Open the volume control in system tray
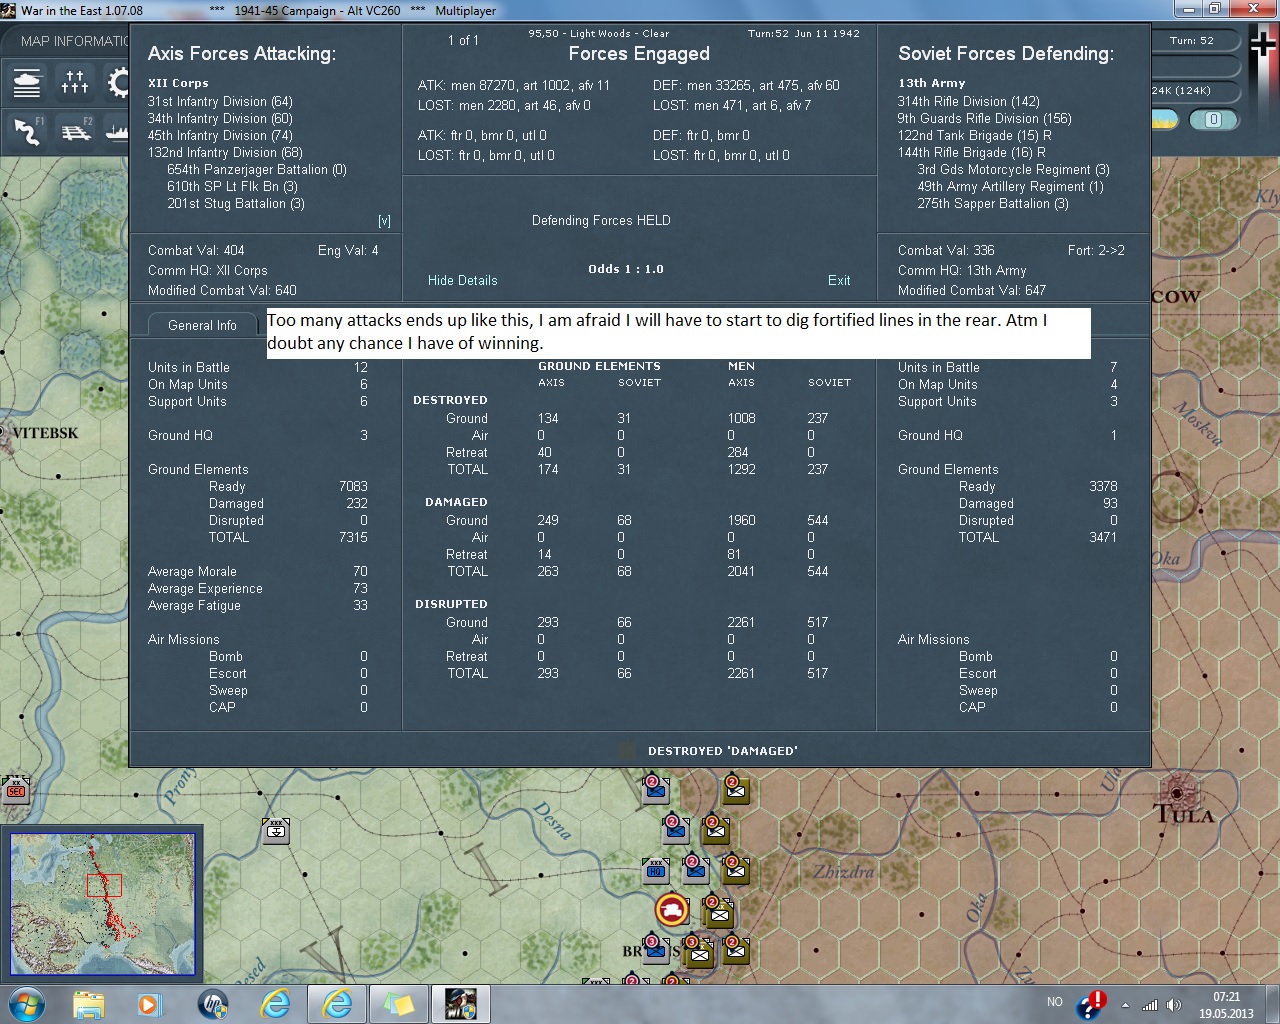 [1174, 1005]
